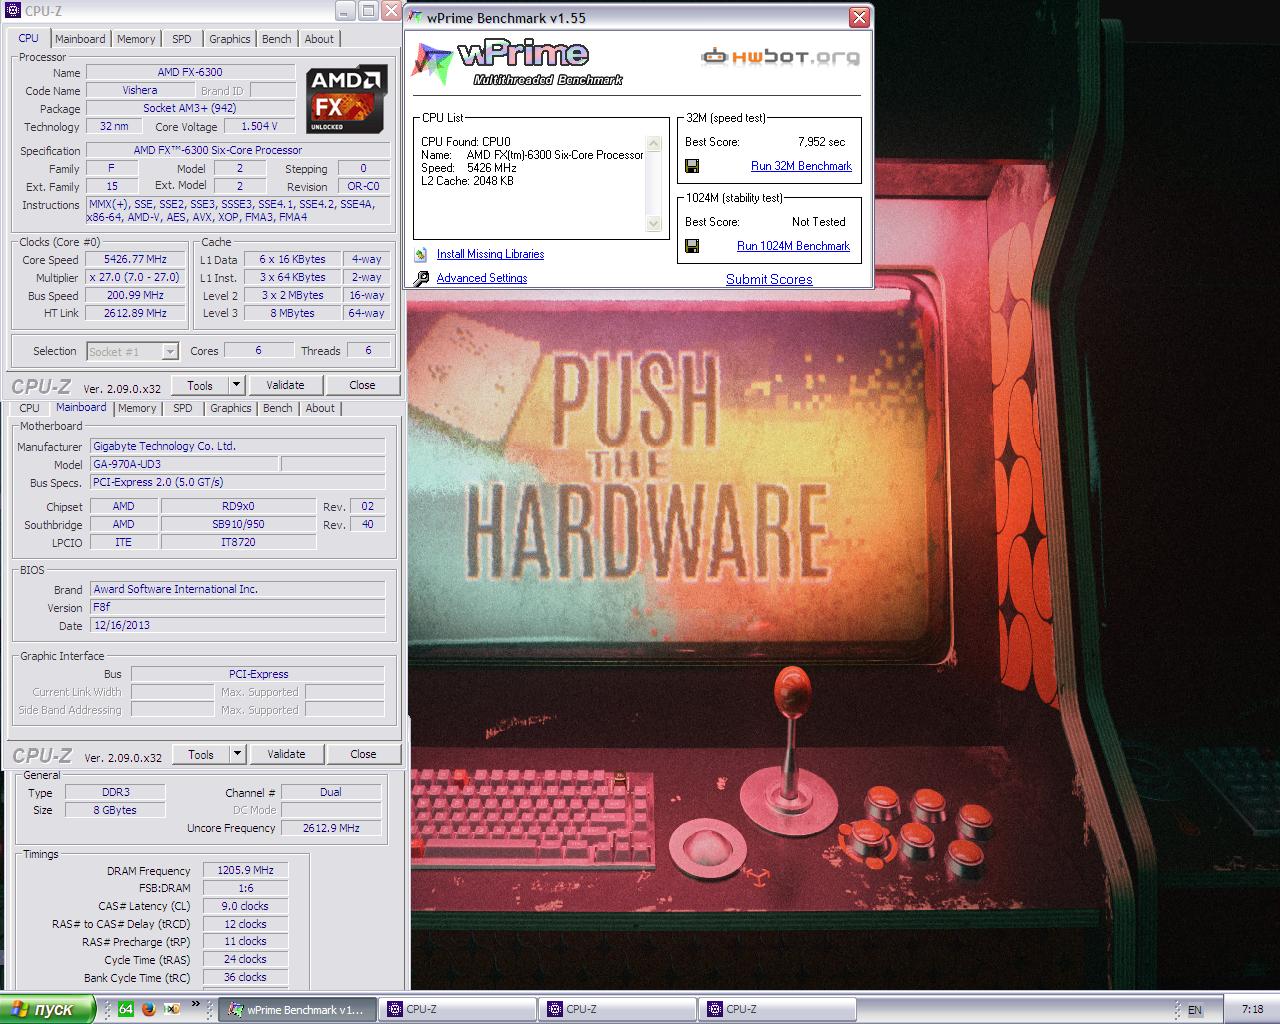Select CPU tab in the mainboard CPU-Z window
Image resolution: width=1280 pixels, height=1024 pixels.
pos(30,408)
